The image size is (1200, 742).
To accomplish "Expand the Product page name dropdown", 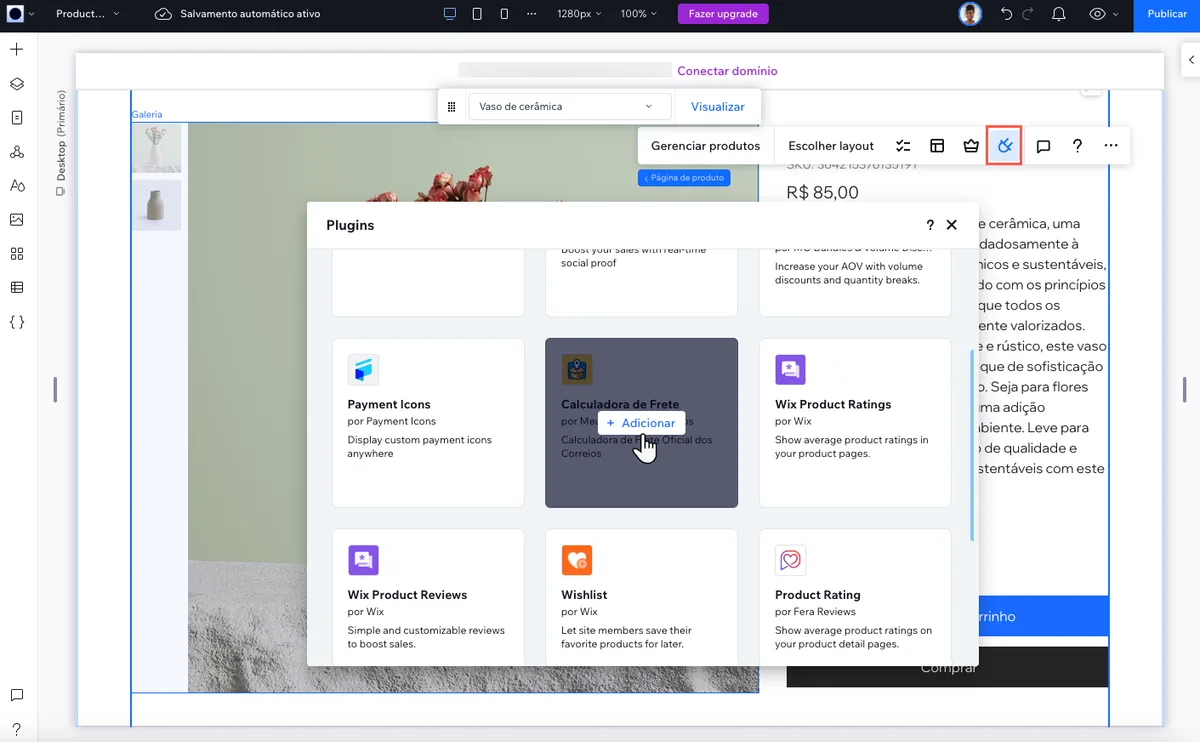I will 87,14.
